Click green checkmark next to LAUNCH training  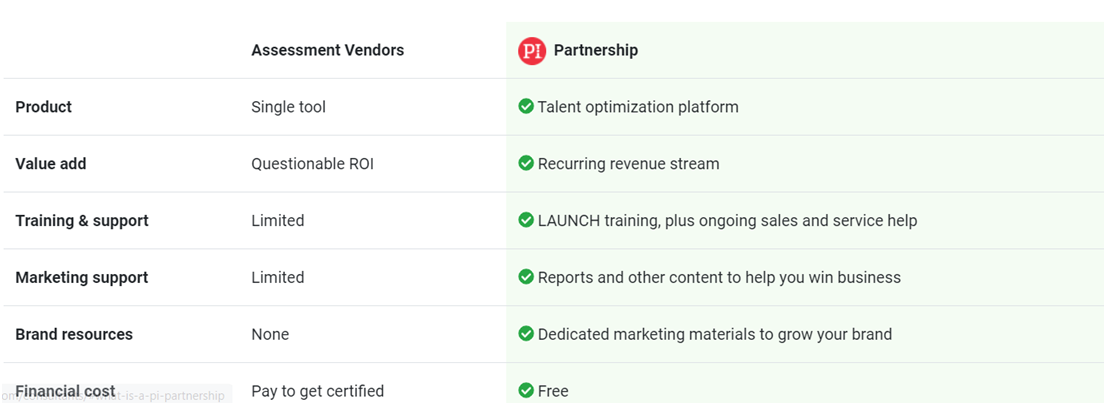pos(526,220)
